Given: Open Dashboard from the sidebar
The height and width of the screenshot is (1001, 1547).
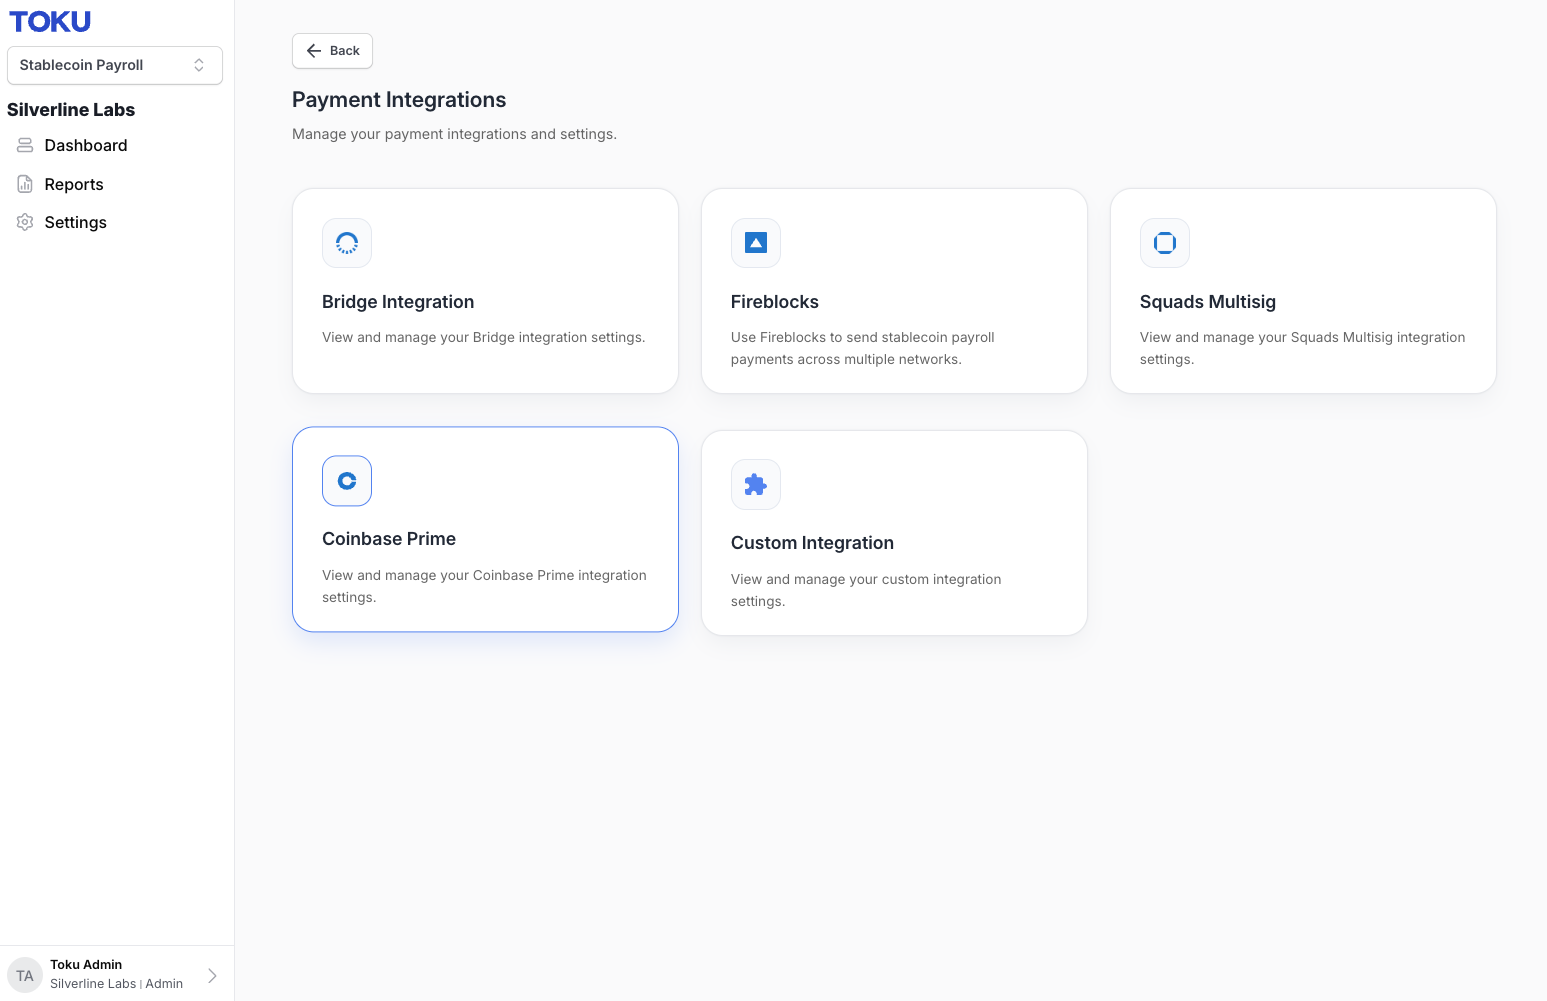Looking at the screenshot, I should [x=86, y=145].
